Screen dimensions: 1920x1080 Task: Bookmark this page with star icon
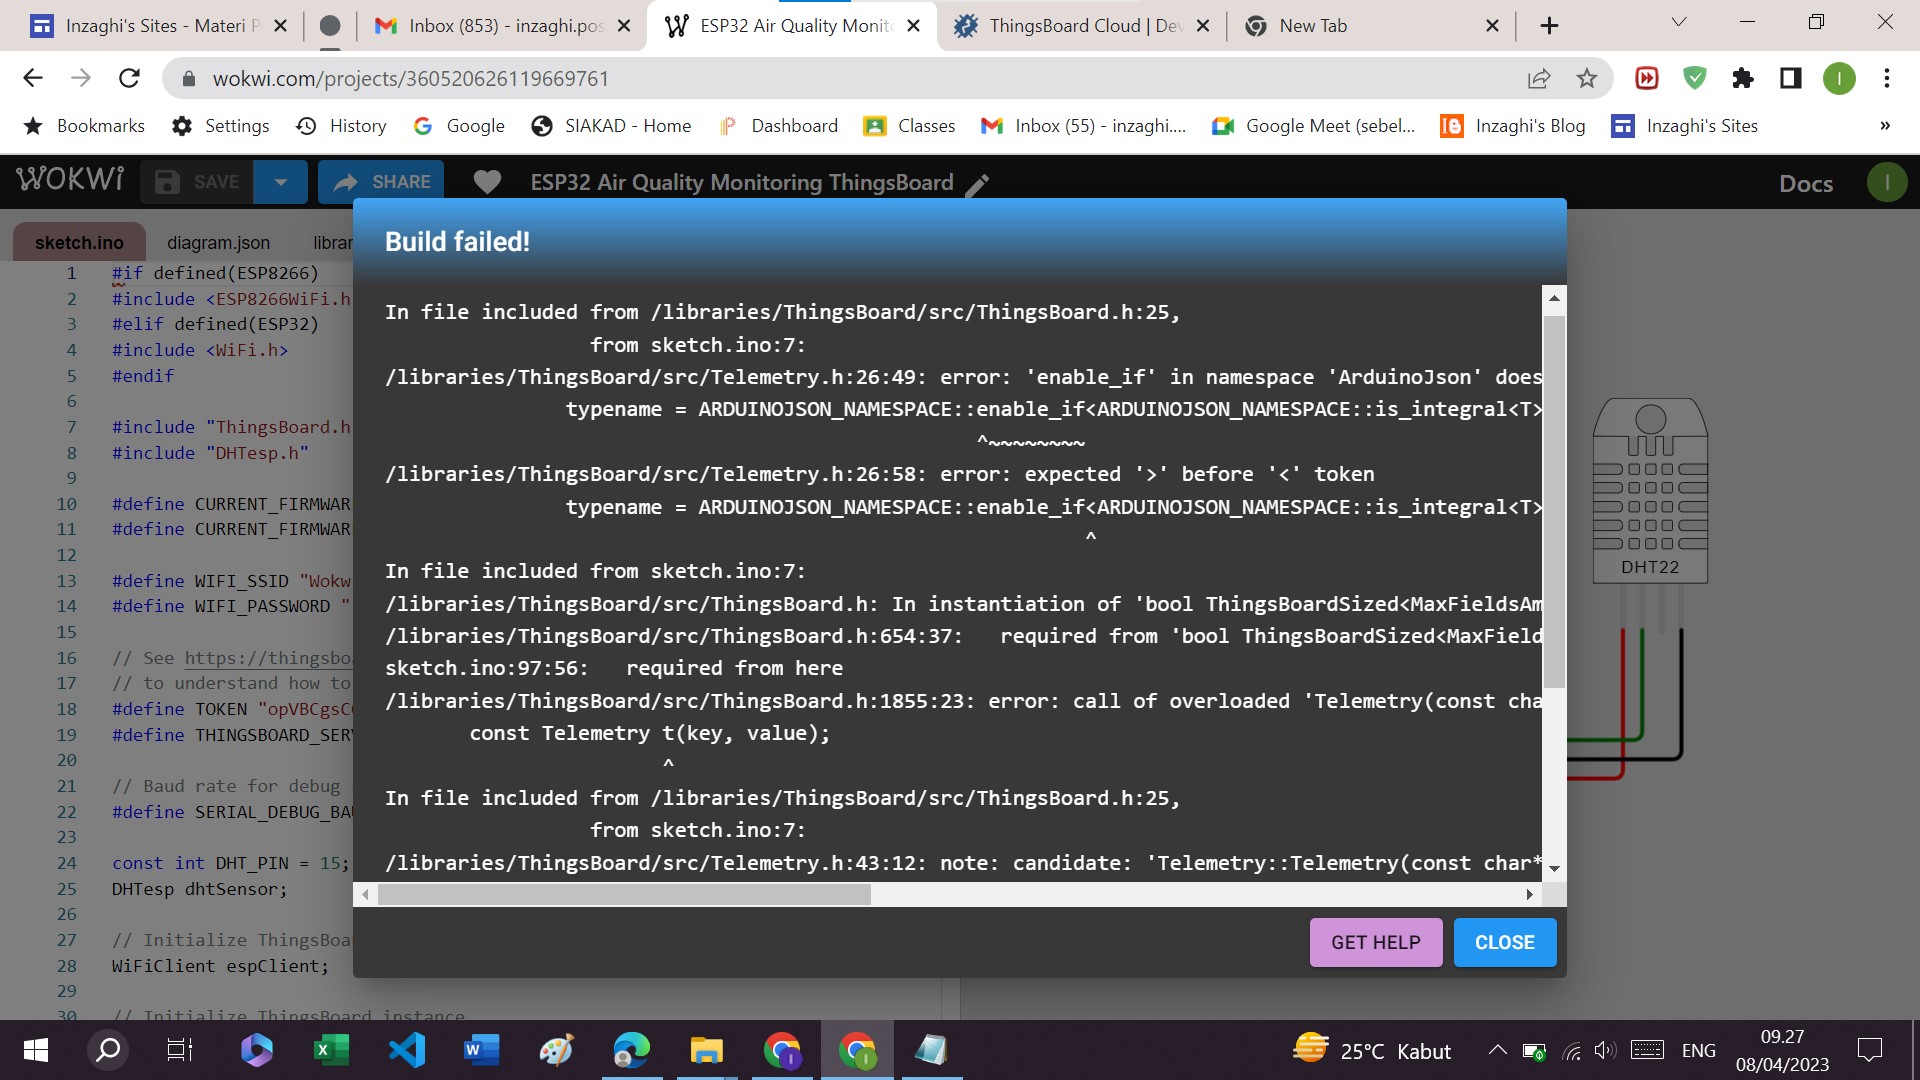(1587, 78)
